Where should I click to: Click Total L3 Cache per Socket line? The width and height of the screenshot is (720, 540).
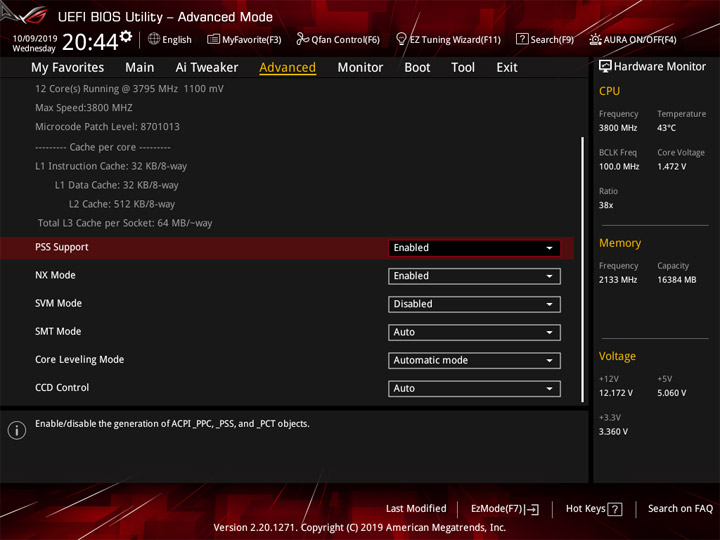tap(125, 223)
